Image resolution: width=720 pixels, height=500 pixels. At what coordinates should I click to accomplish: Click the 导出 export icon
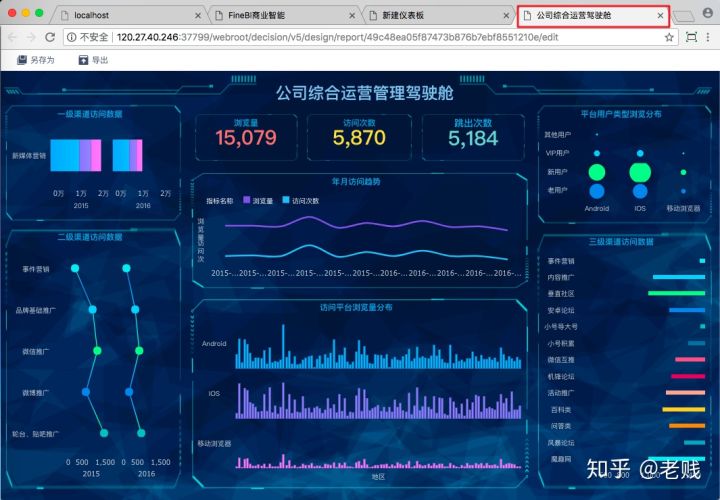(83, 60)
